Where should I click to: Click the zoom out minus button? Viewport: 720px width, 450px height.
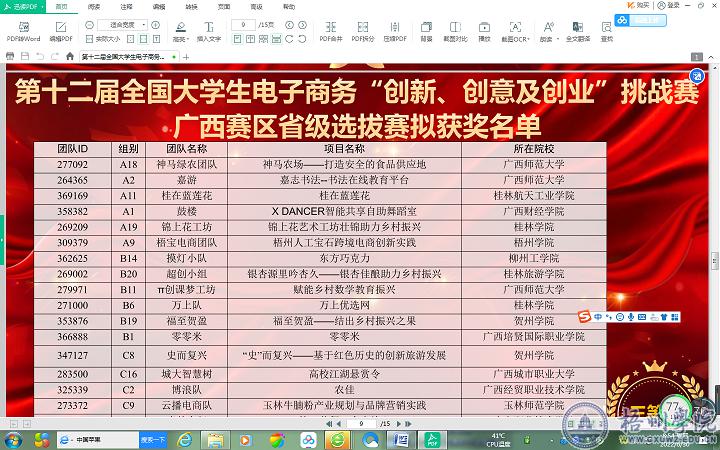[87, 23]
